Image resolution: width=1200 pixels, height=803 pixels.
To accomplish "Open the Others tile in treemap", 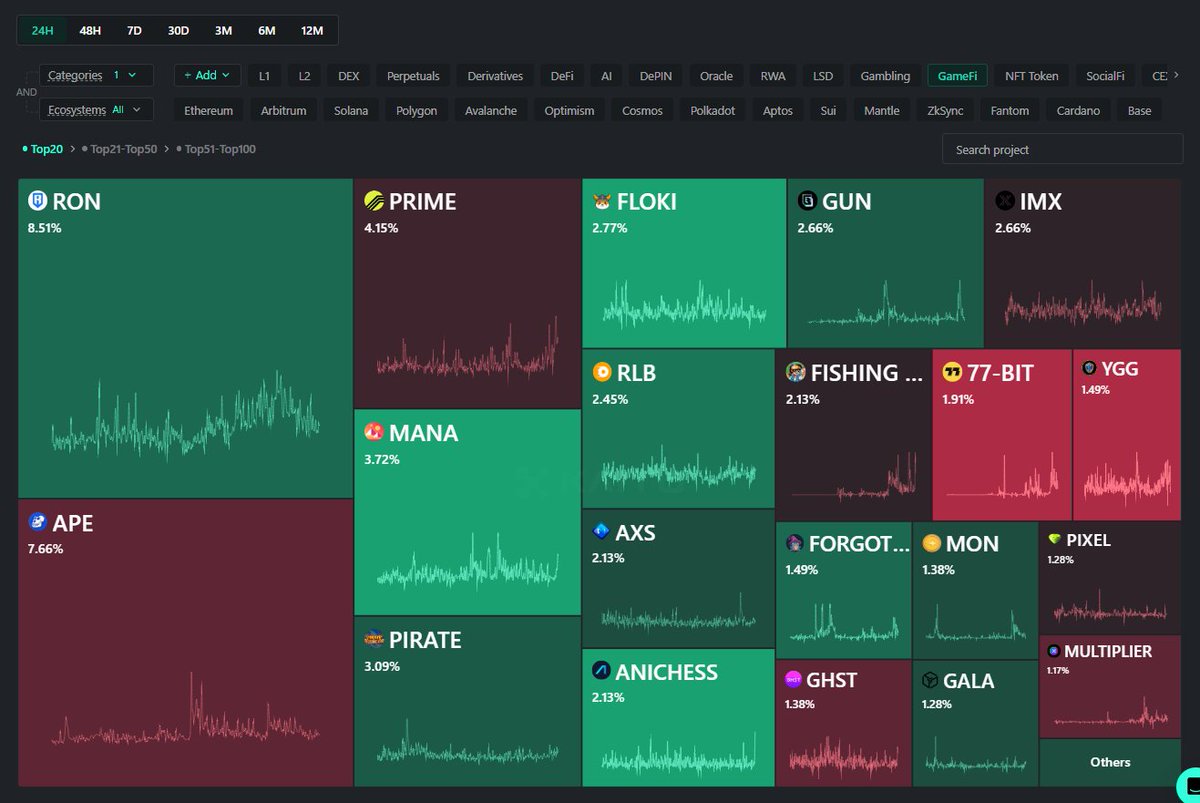I will pyautogui.click(x=1110, y=762).
